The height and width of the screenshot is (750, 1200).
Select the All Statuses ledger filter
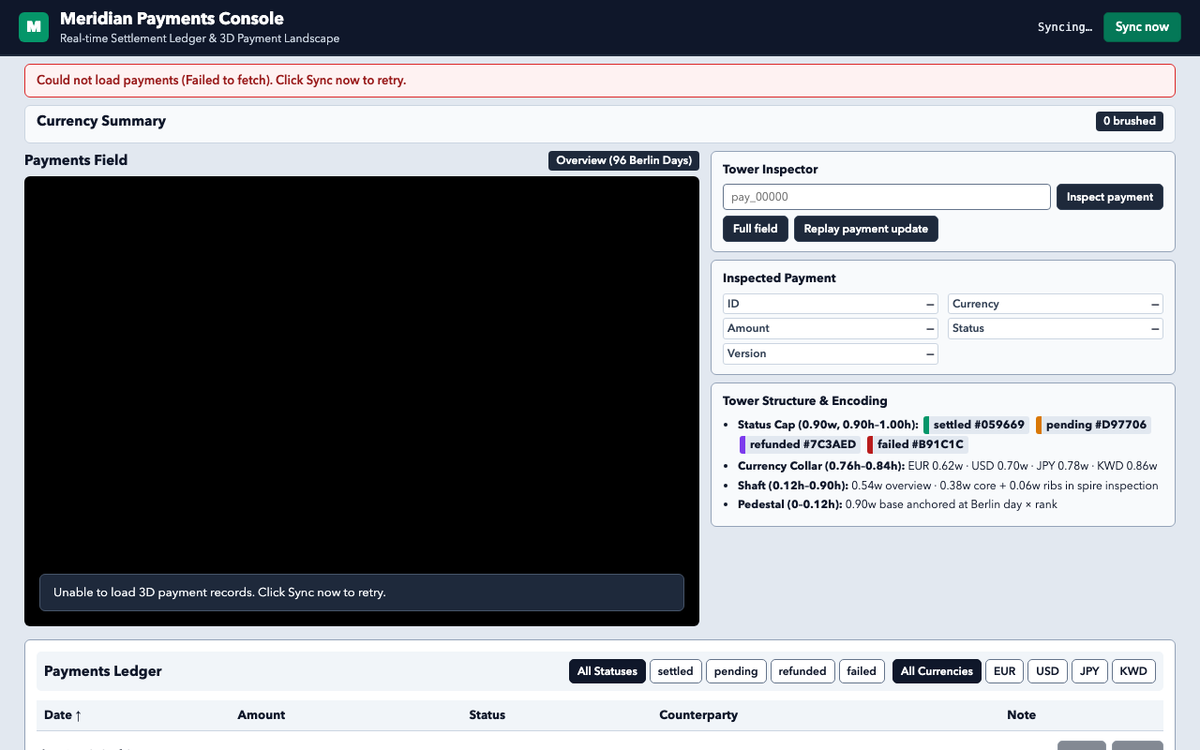tap(607, 671)
